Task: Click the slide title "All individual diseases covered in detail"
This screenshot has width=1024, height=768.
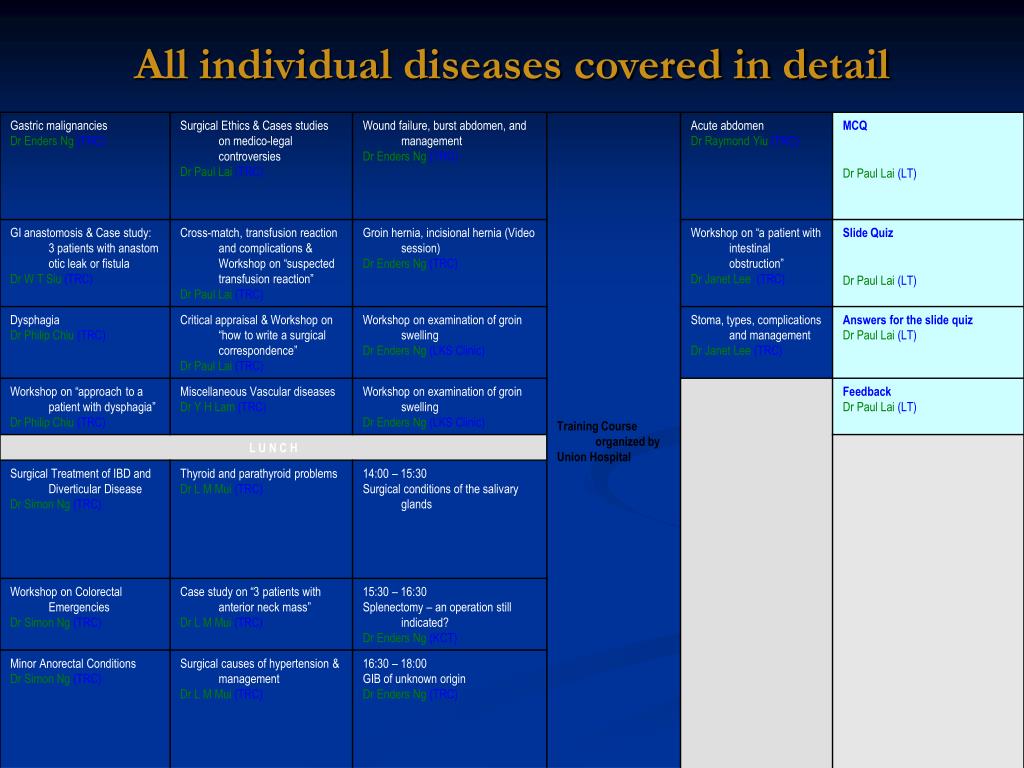Action: [x=512, y=65]
